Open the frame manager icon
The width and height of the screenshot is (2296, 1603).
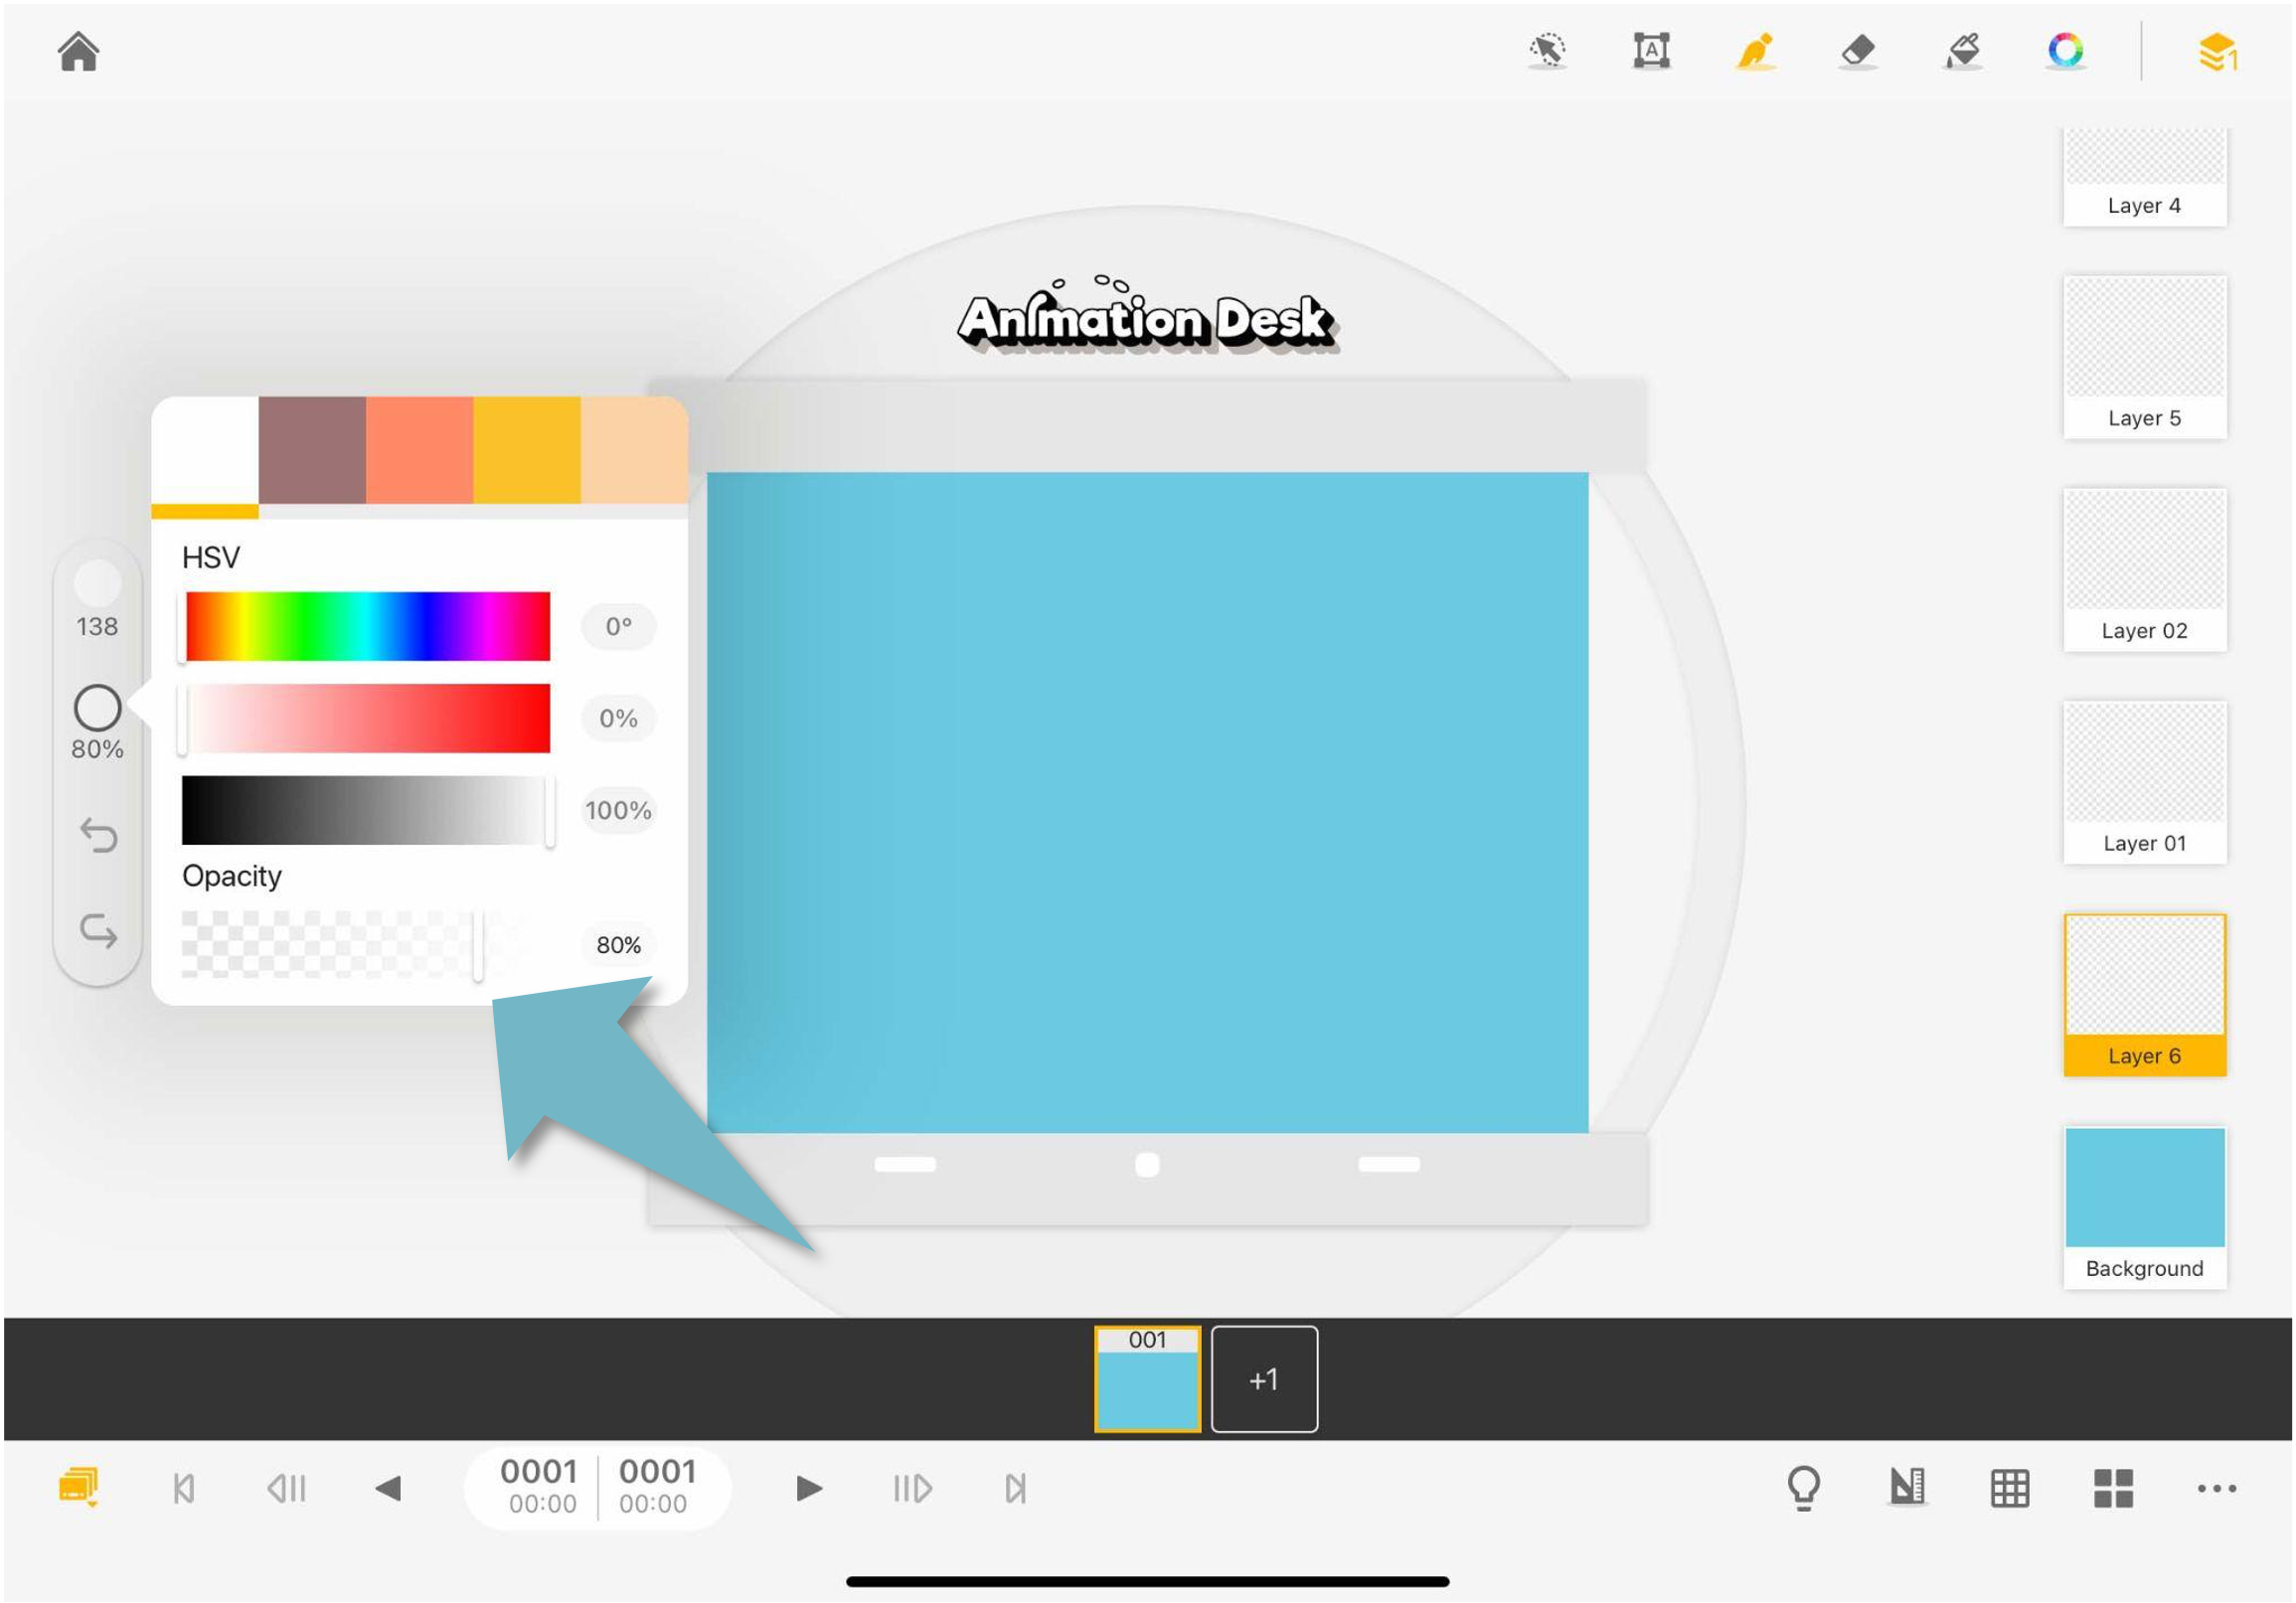(79, 1487)
